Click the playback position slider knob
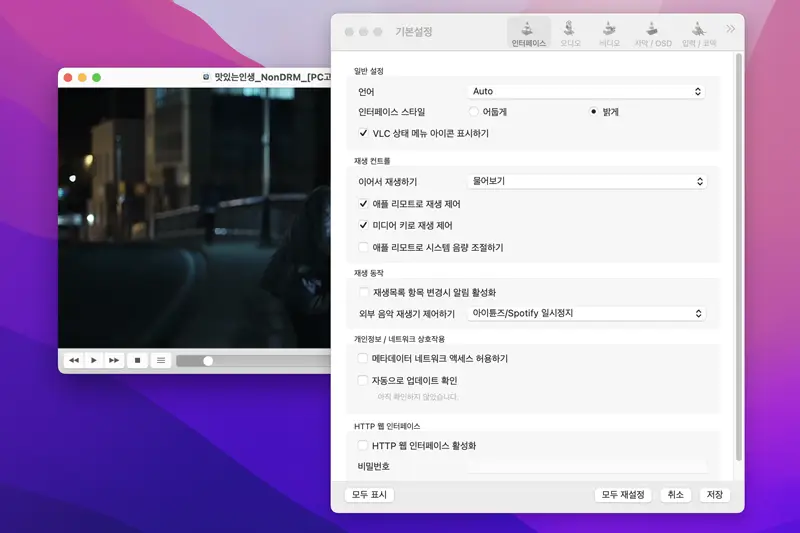This screenshot has width=800, height=533. [208, 360]
